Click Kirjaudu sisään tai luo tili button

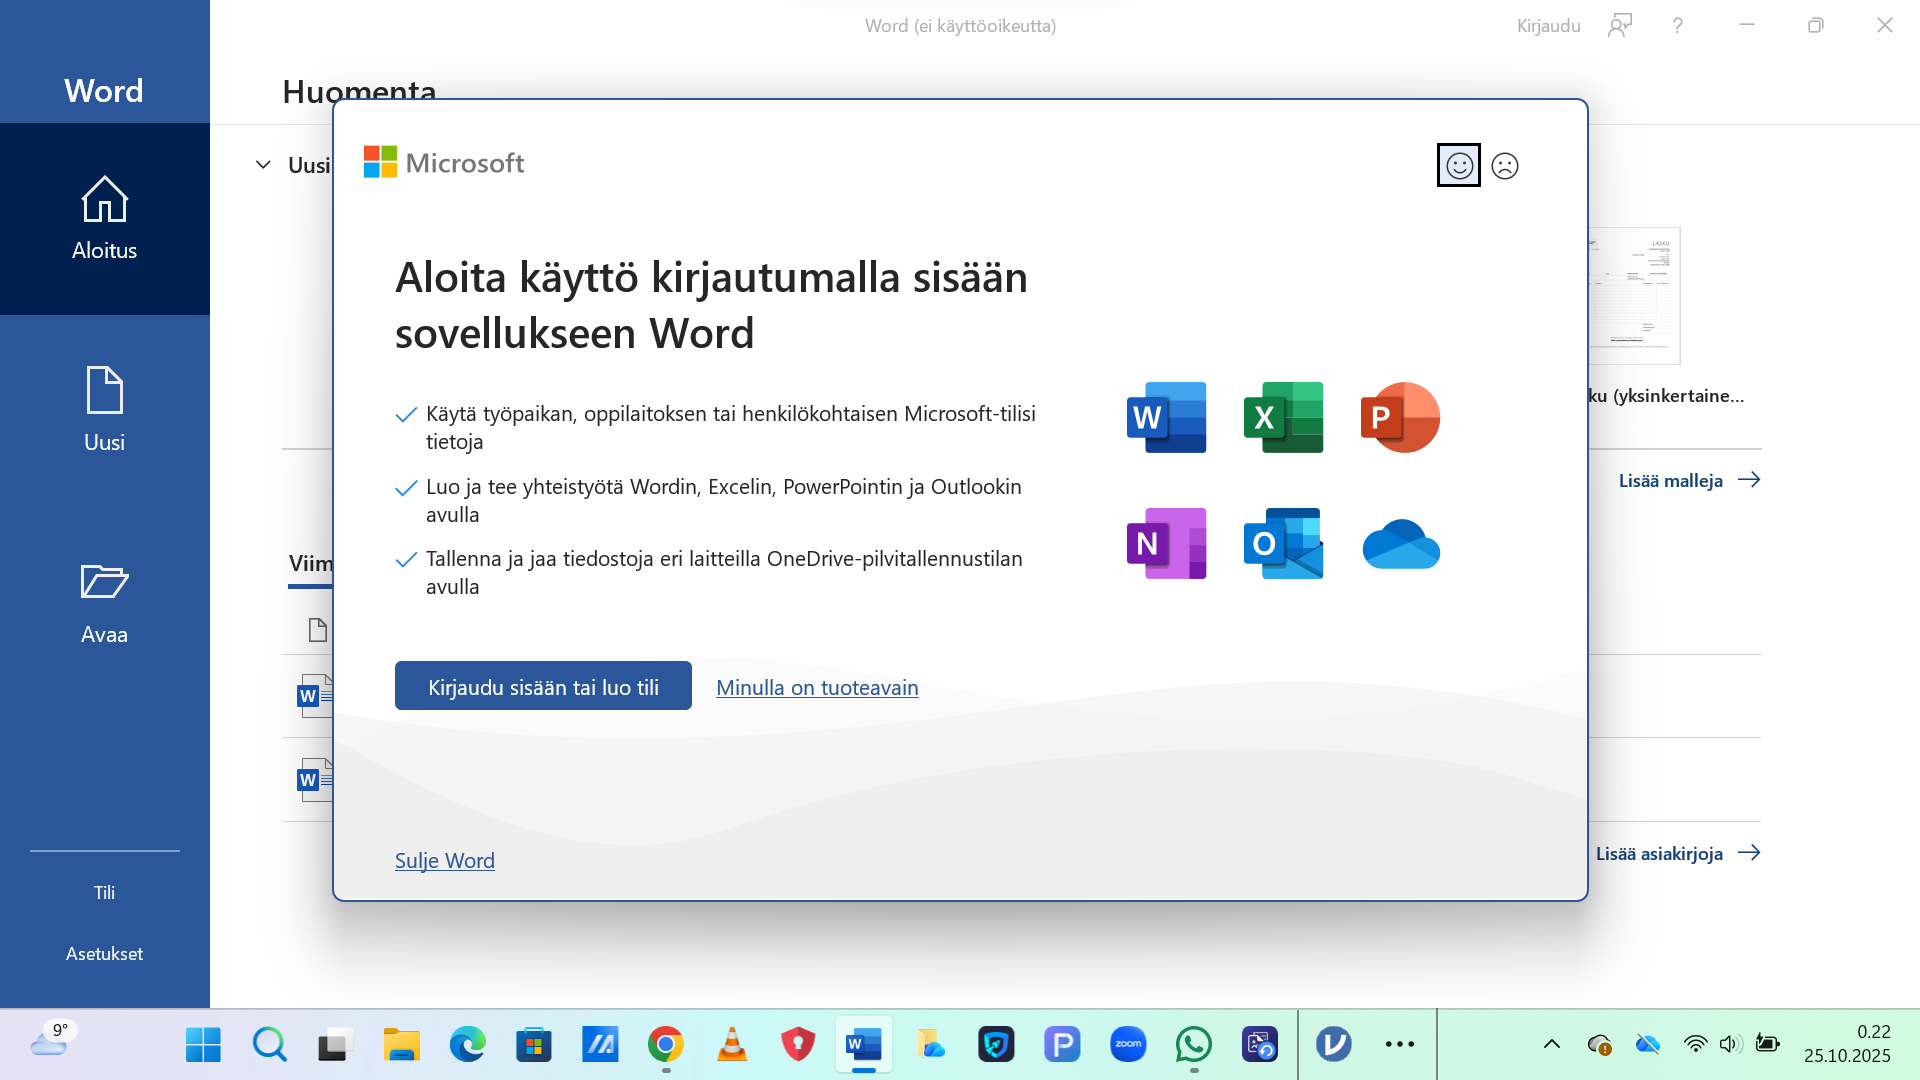click(543, 686)
